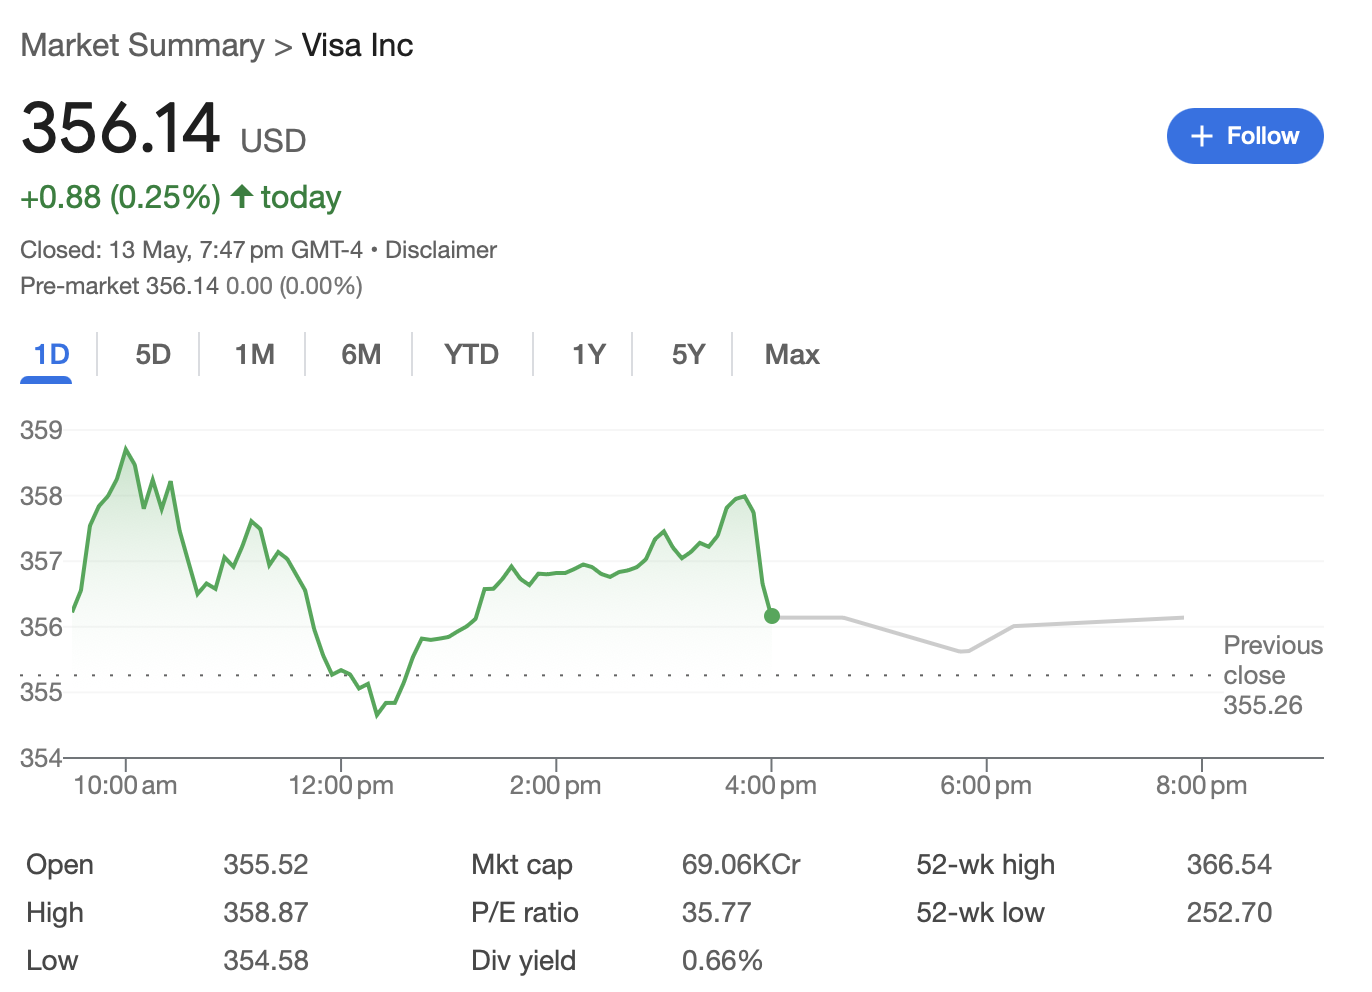1372x992 pixels.
Task: Click the Visa Inc title text
Action: [357, 45]
